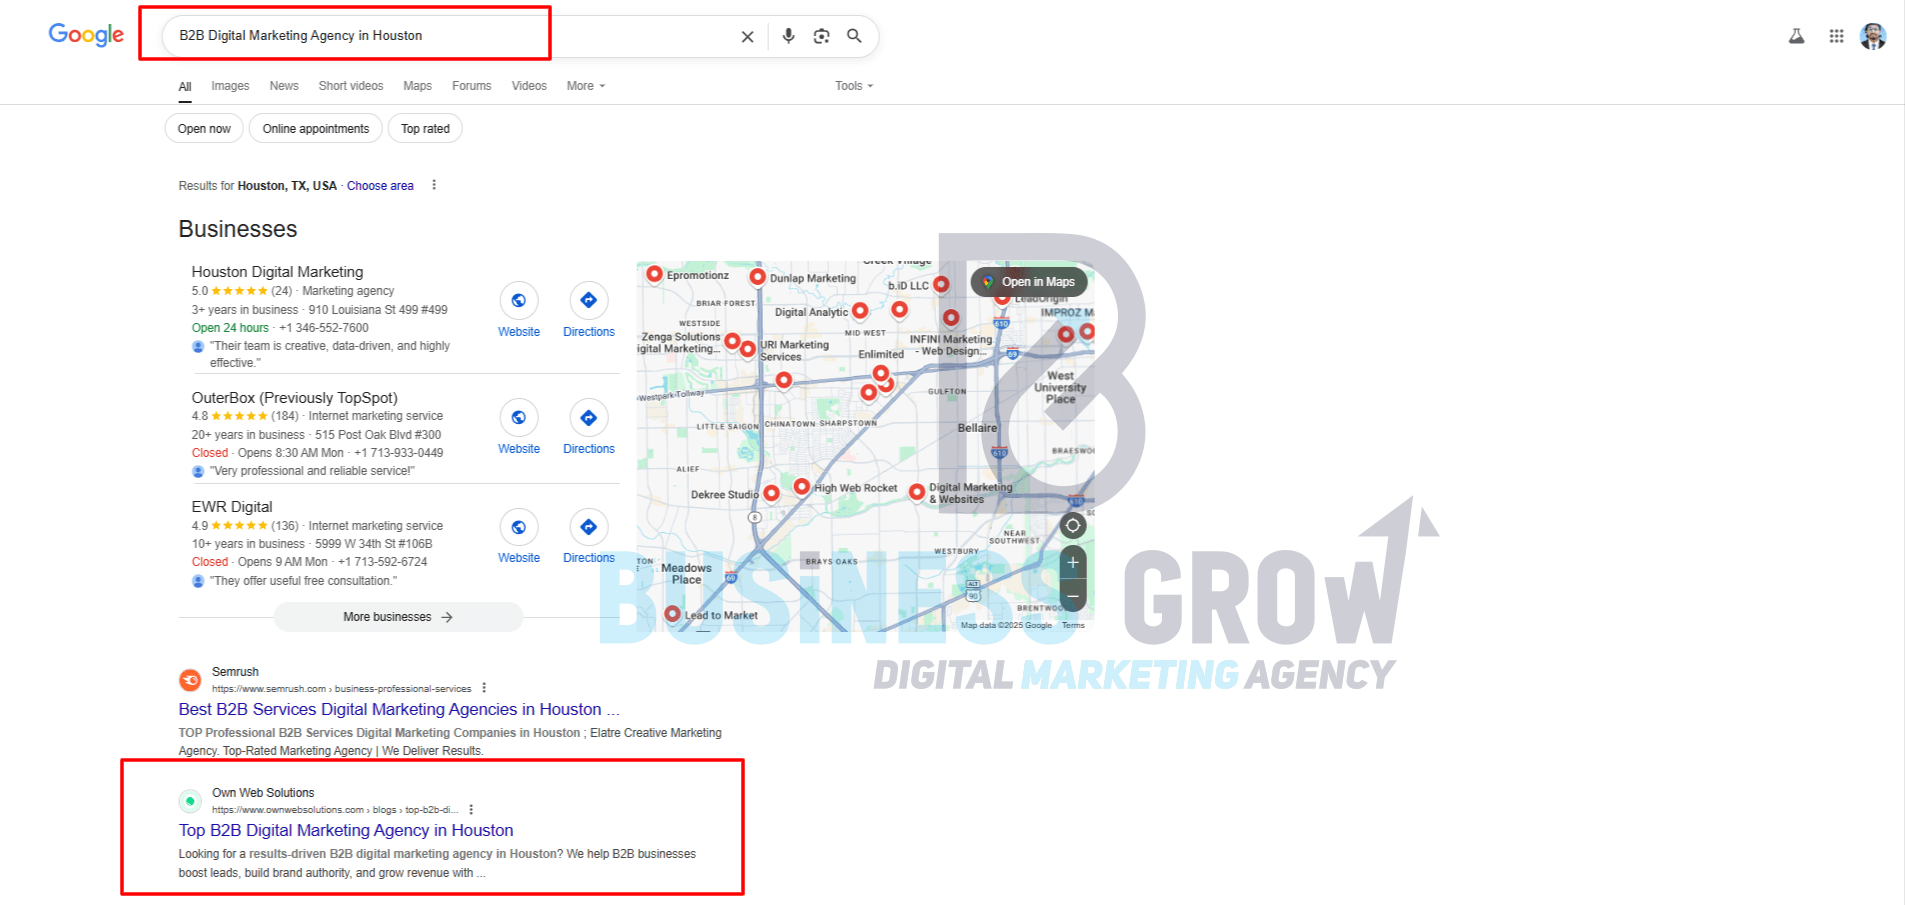This screenshot has height=905, width=1905.
Task: Click the b.iD LLC map pin
Action: pyautogui.click(x=941, y=284)
